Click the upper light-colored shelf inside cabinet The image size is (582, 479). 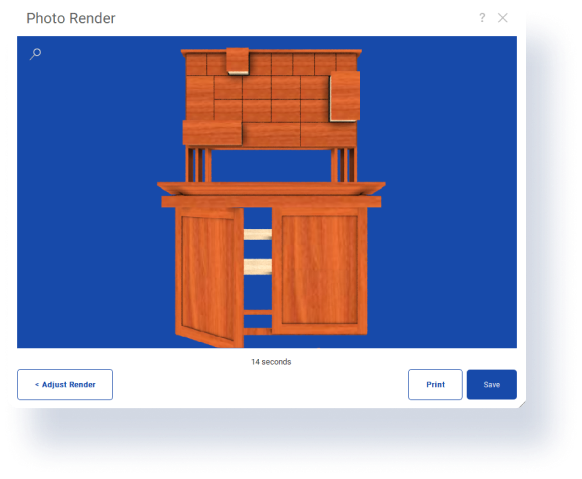point(258,234)
